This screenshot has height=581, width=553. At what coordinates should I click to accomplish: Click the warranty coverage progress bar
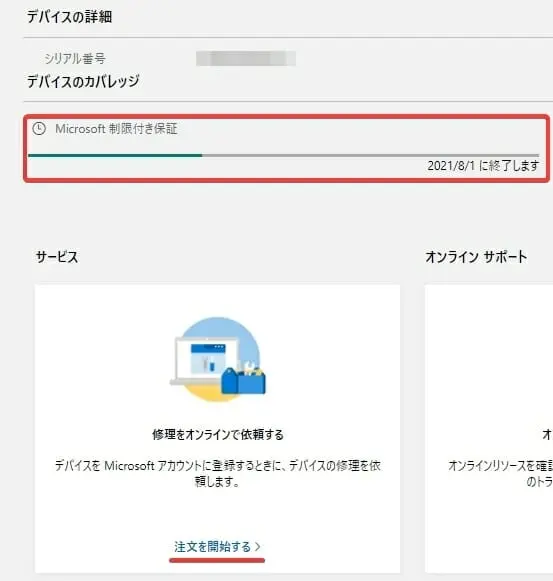pos(284,155)
